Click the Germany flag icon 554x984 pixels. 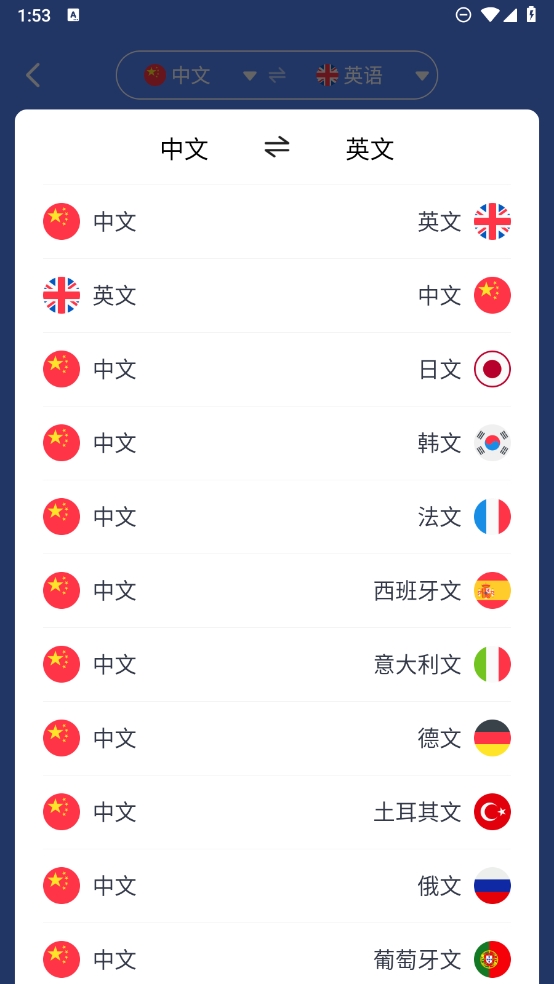[492, 738]
